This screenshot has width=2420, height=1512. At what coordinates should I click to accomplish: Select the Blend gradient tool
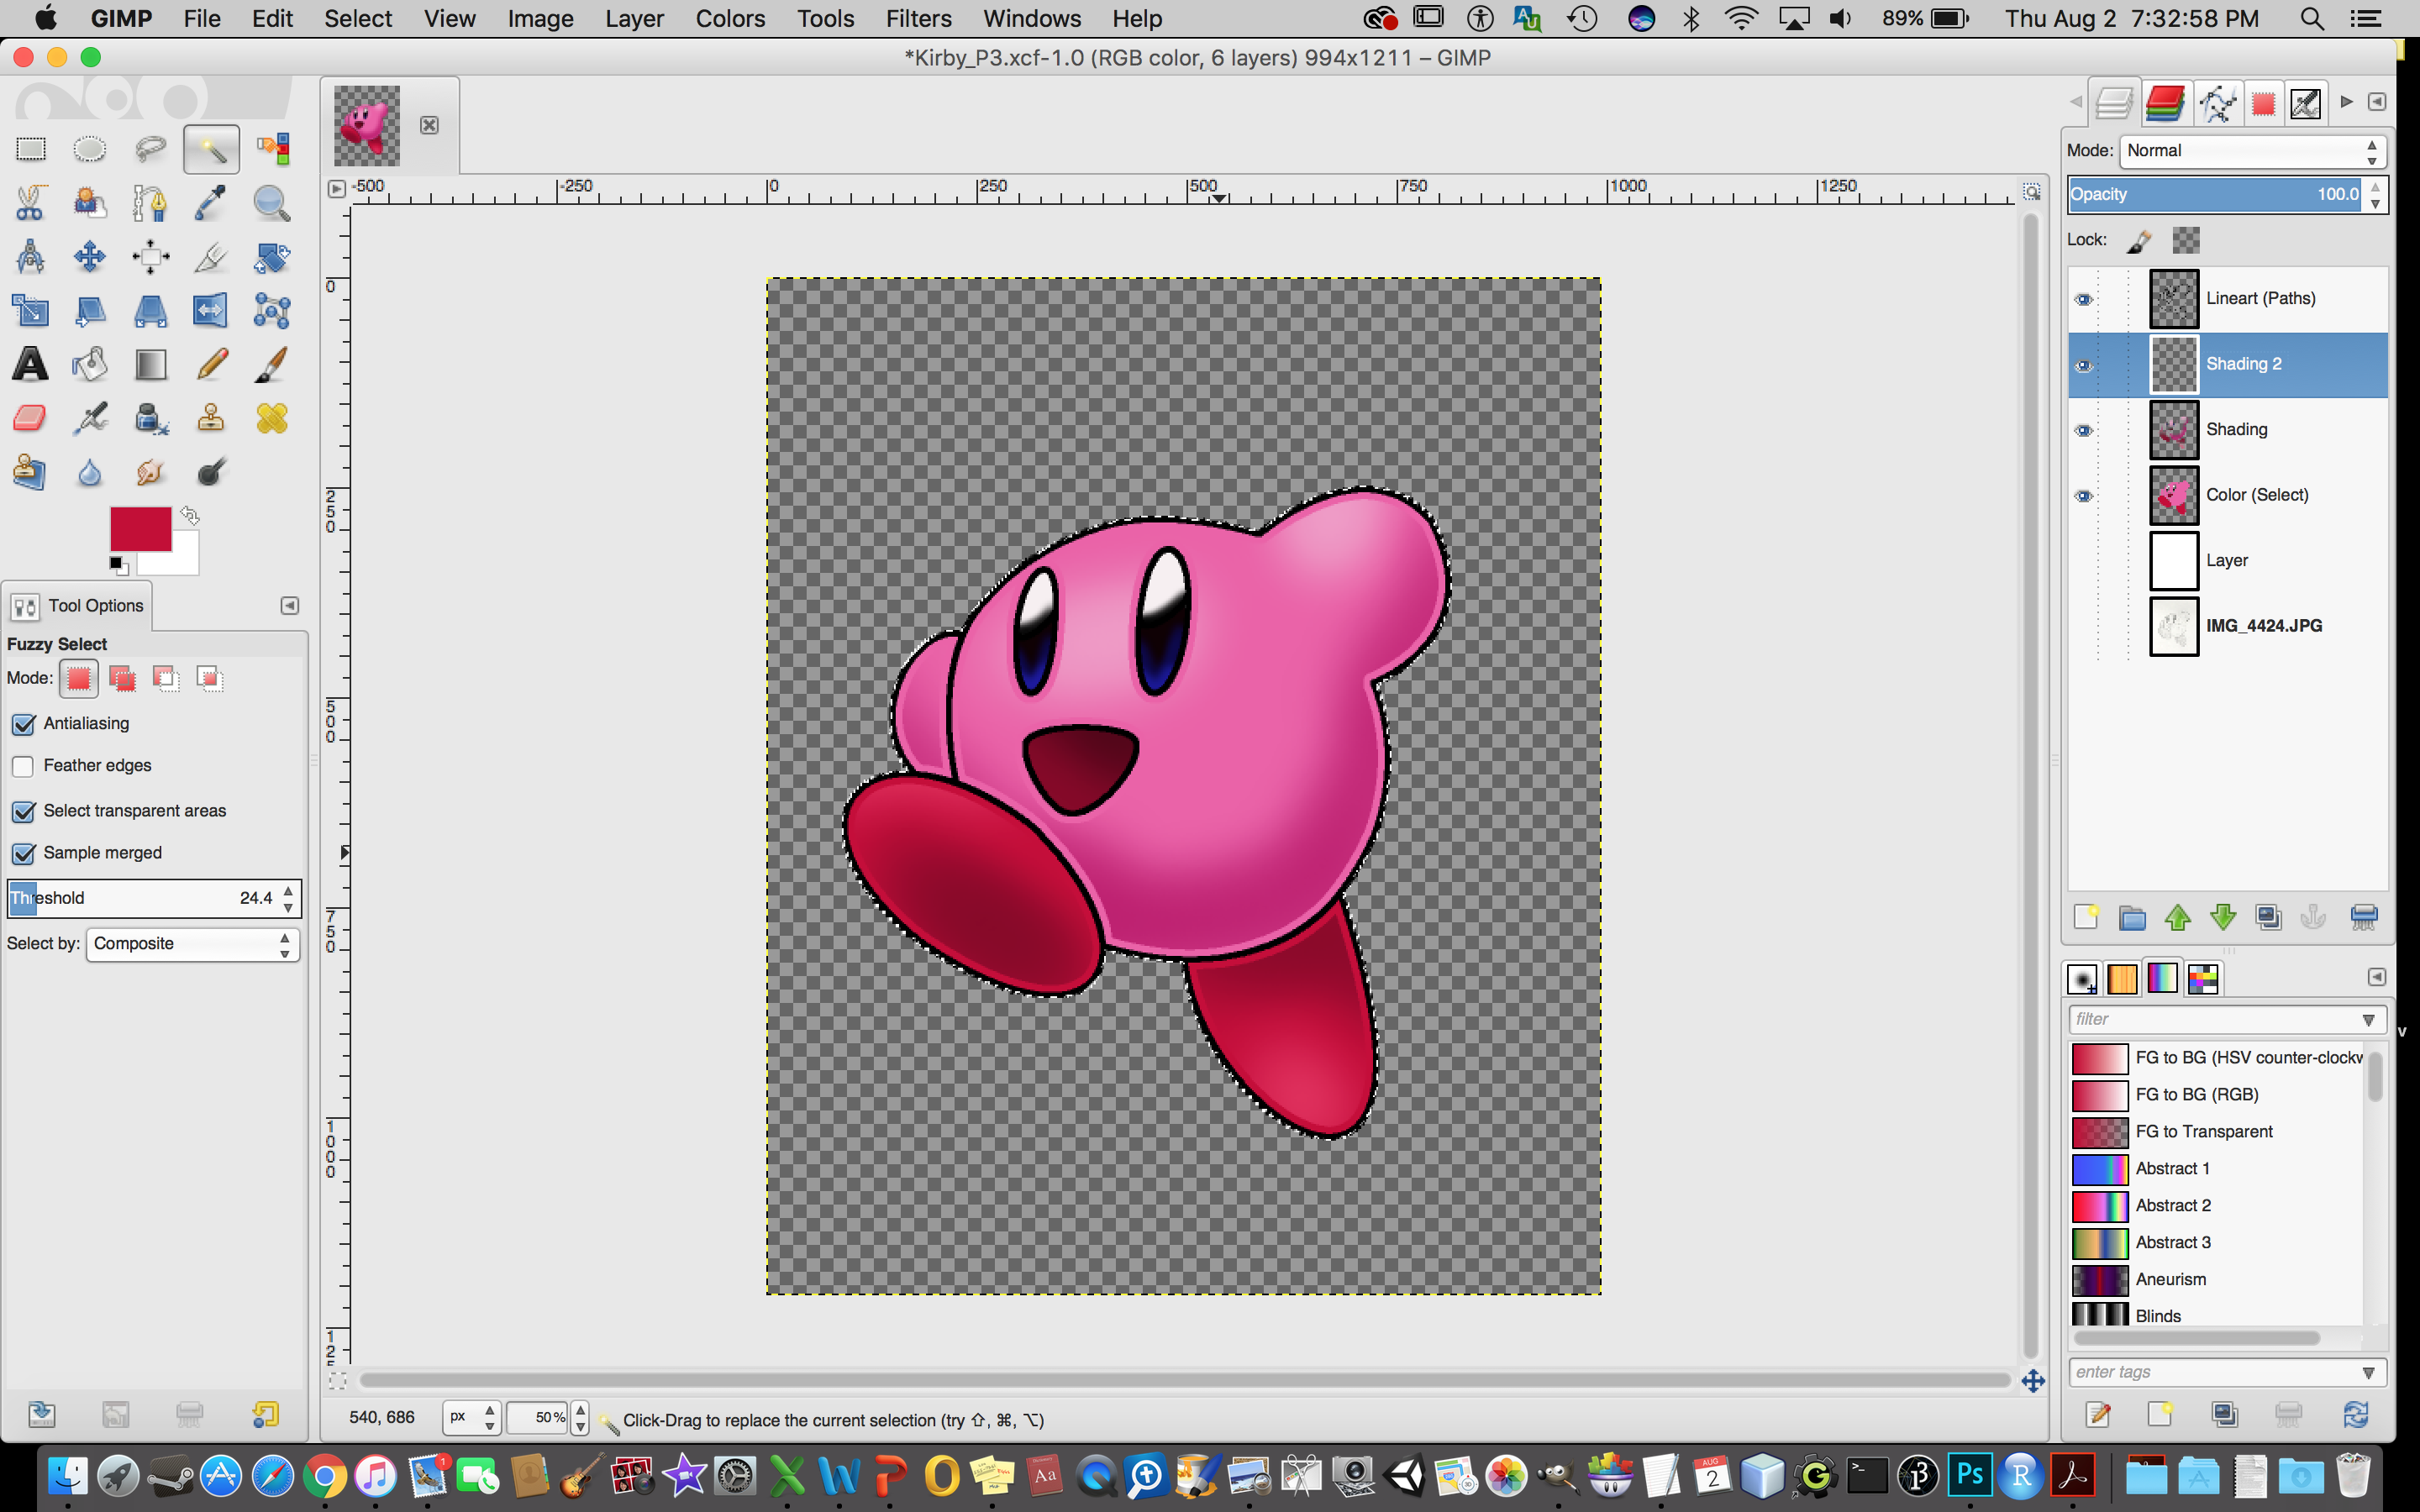(x=150, y=364)
